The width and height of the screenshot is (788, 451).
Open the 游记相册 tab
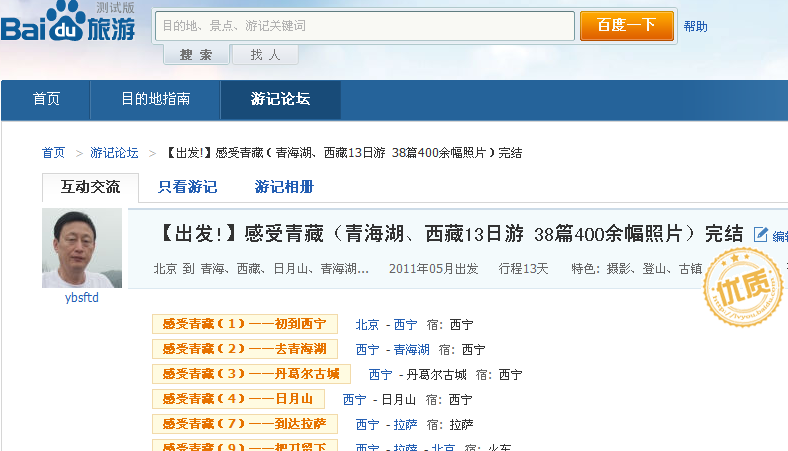pyautogui.click(x=284, y=187)
